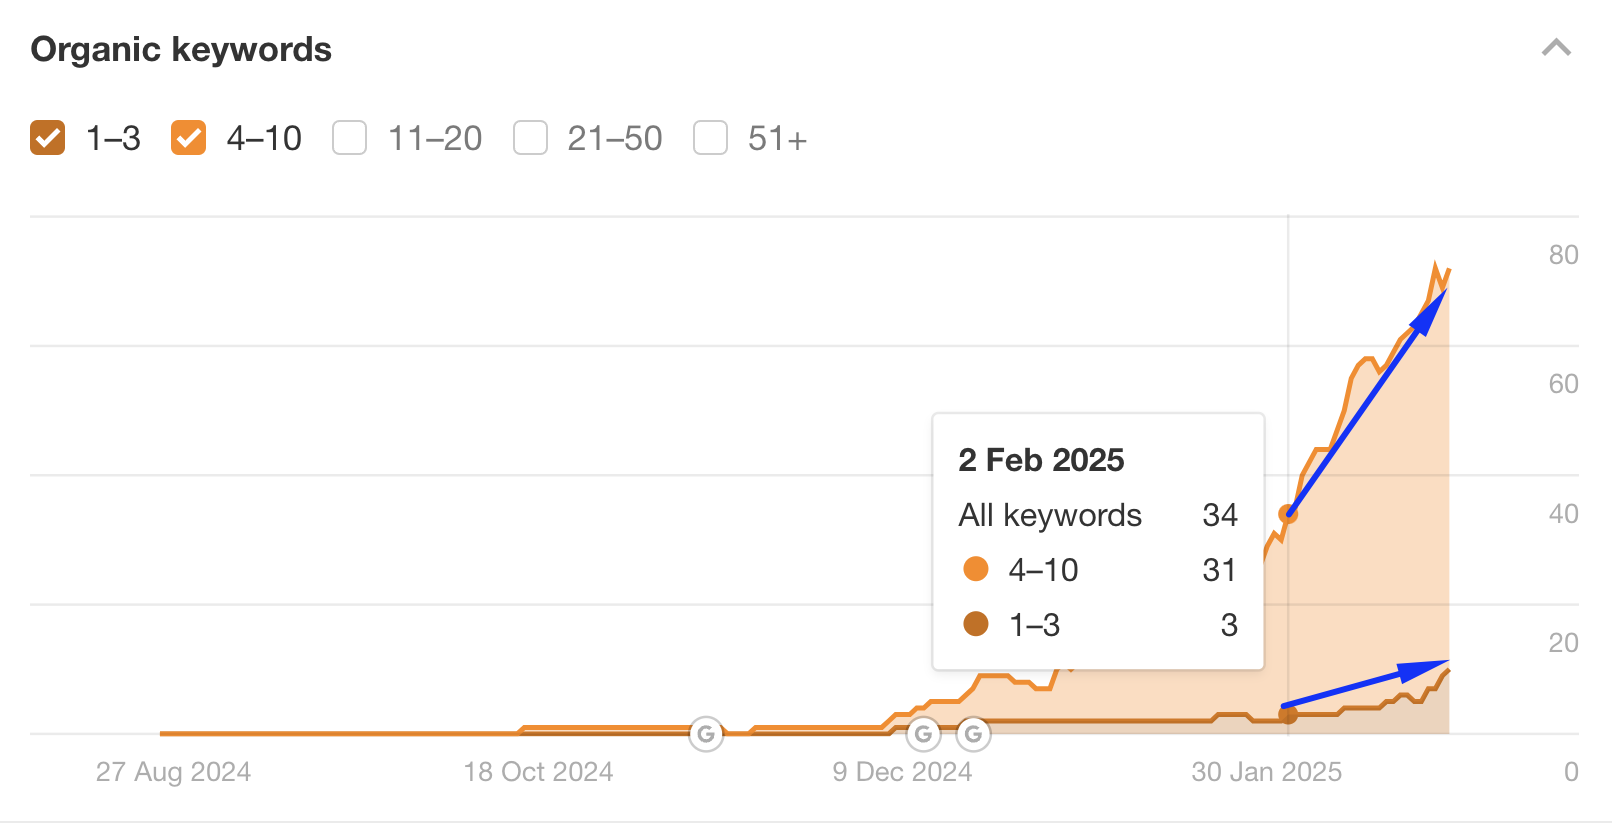Click the 2 Feb 2025 tooltip date

[x=1041, y=460]
